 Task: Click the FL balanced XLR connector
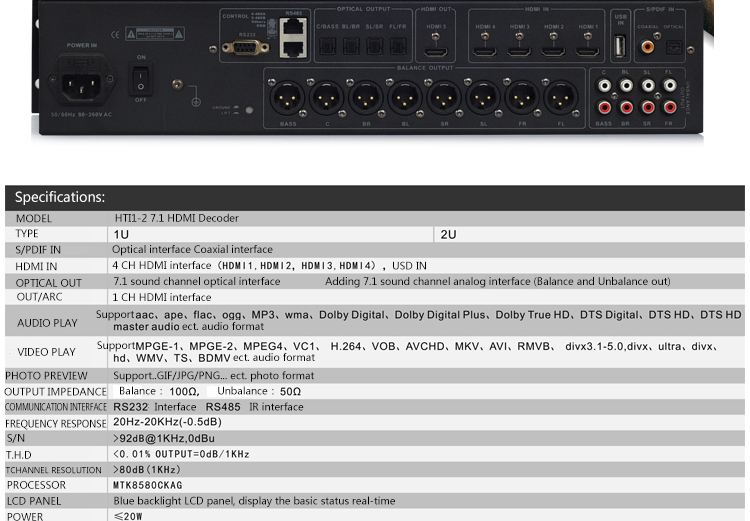[560, 99]
